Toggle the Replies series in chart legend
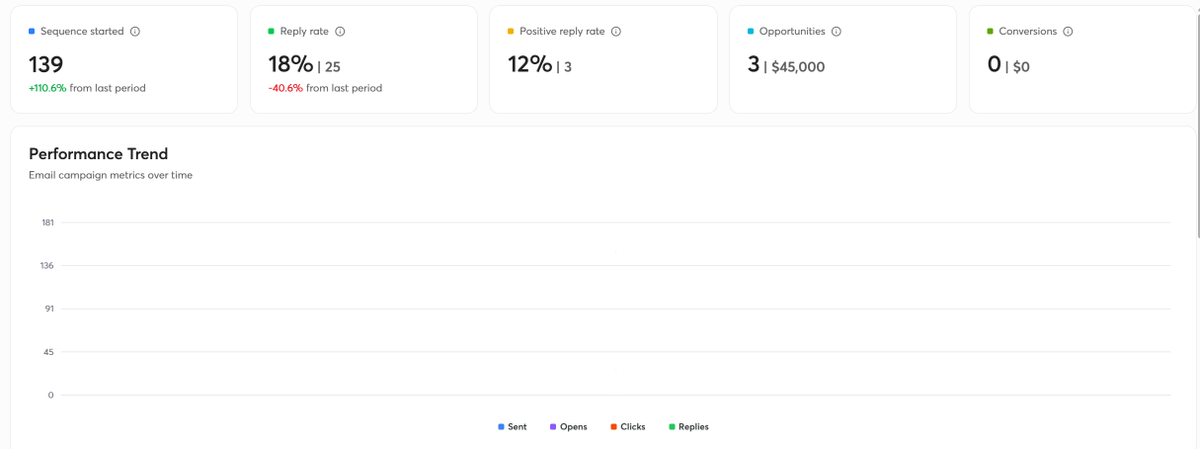Screen dimensions: 1200x449 coord(689,427)
